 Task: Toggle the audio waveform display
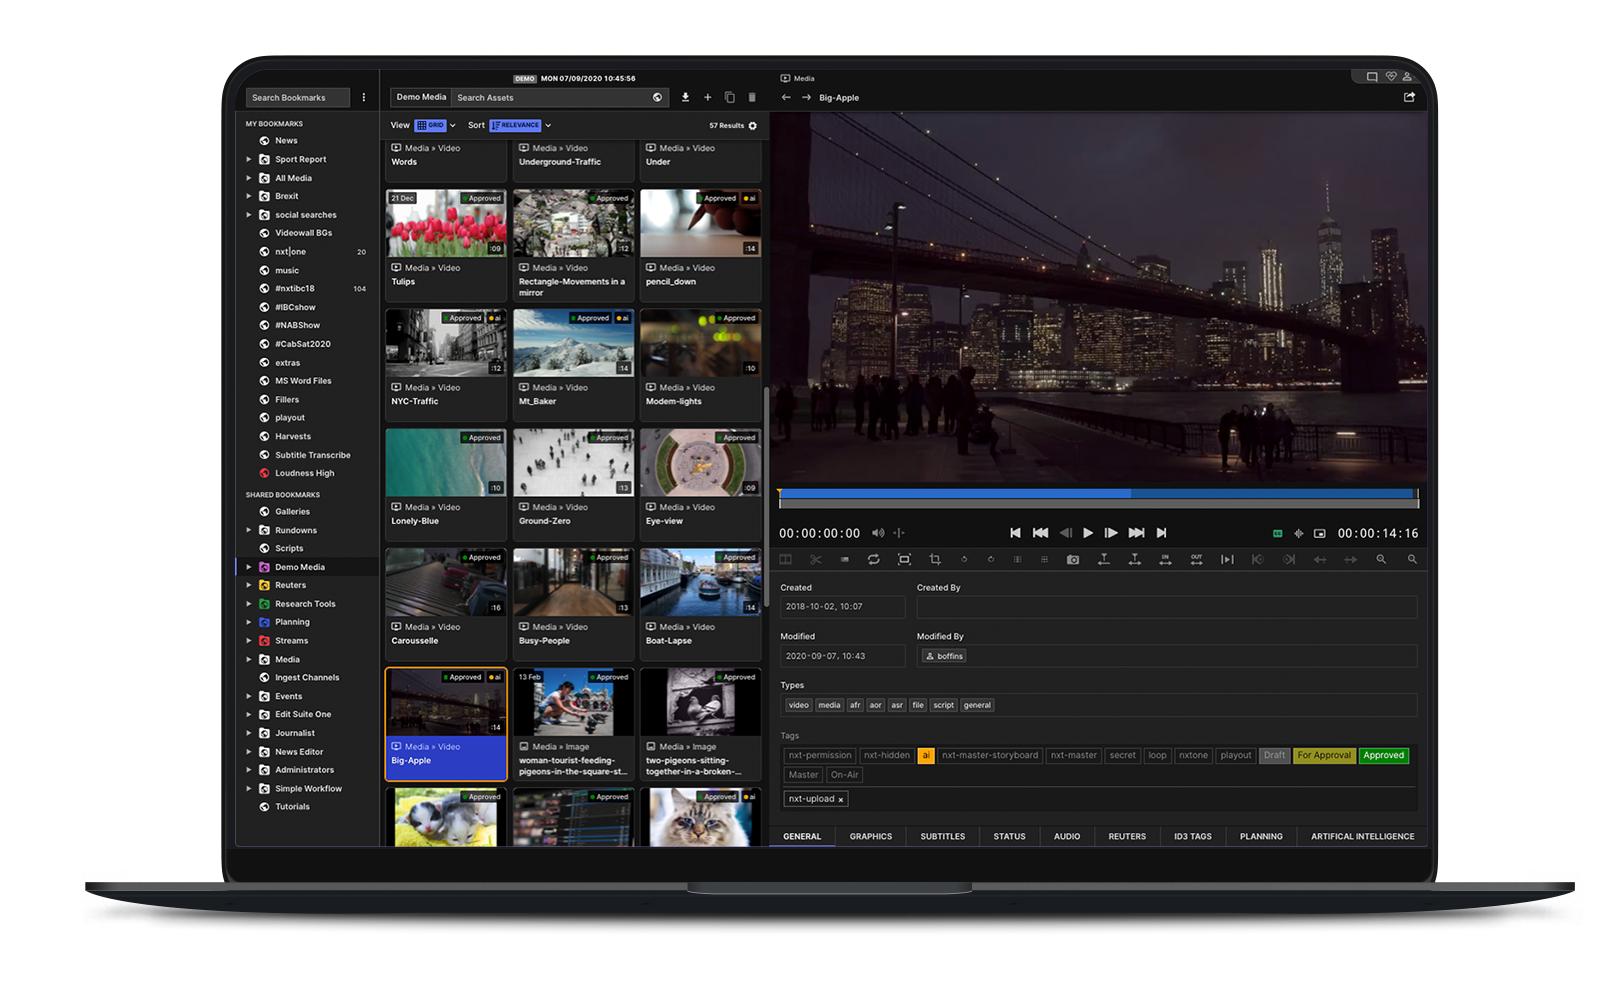pyautogui.click(x=1298, y=533)
